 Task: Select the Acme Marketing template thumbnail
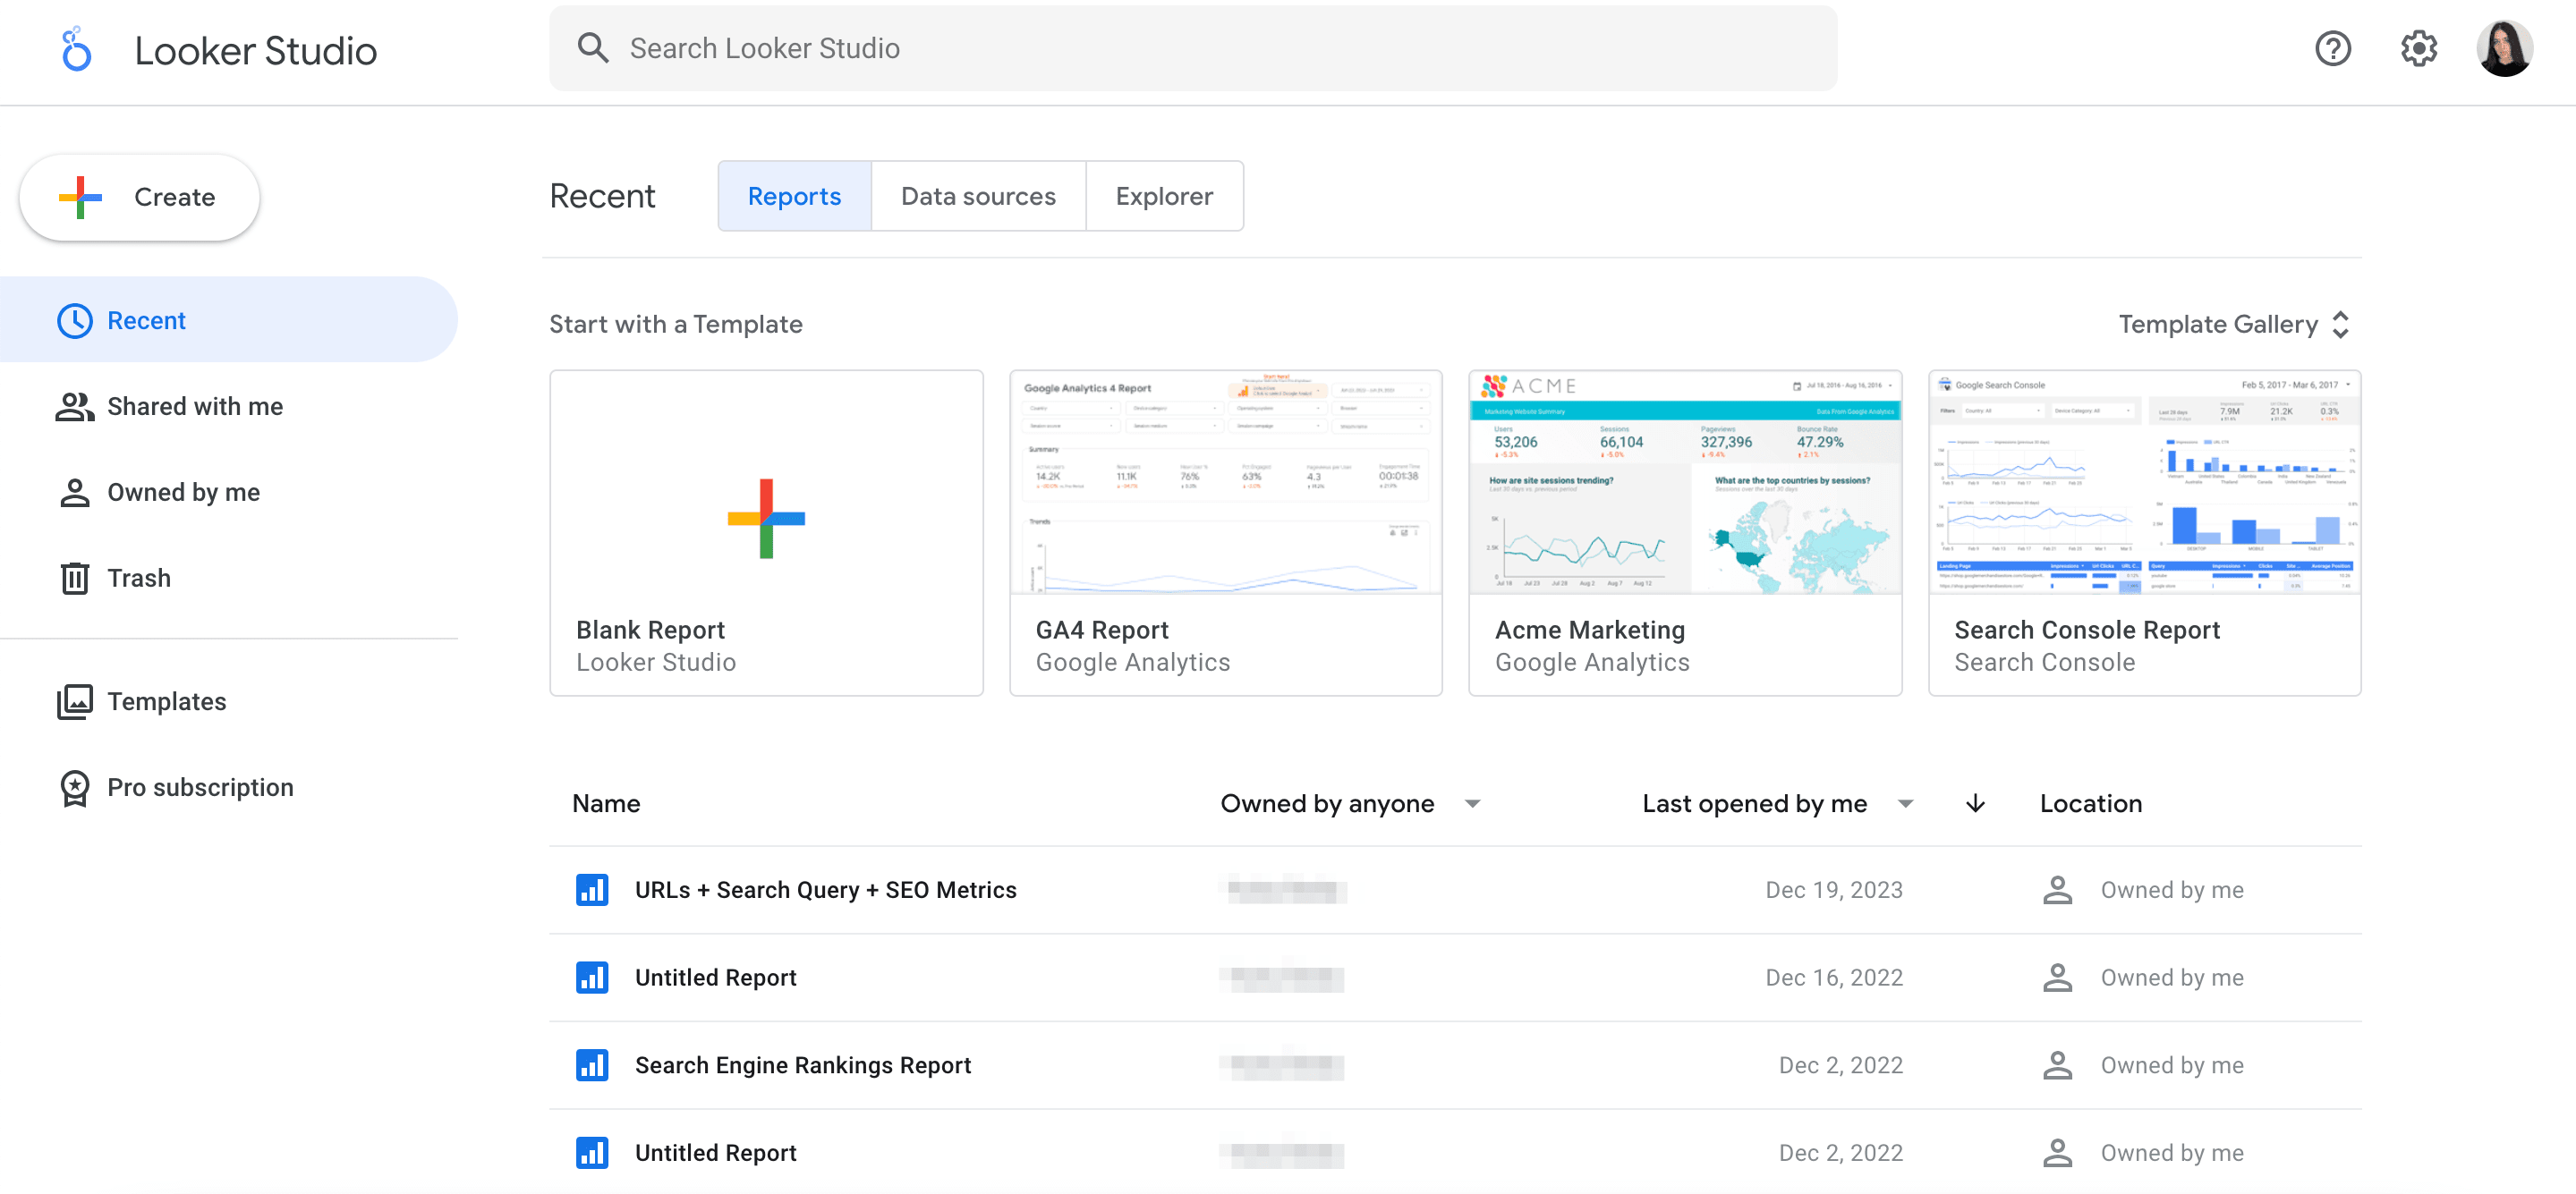1684,482
